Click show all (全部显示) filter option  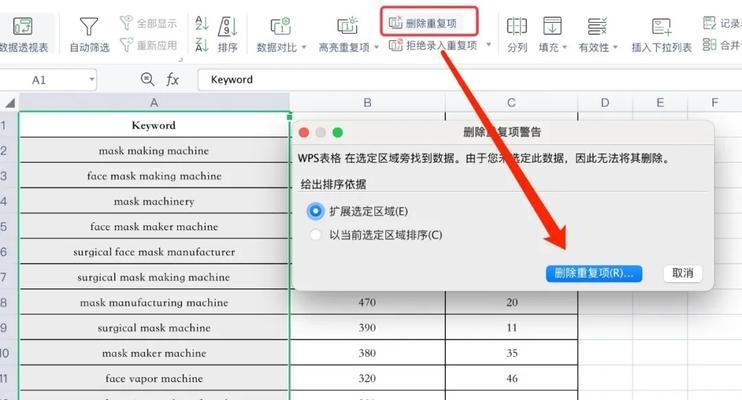click(148, 23)
